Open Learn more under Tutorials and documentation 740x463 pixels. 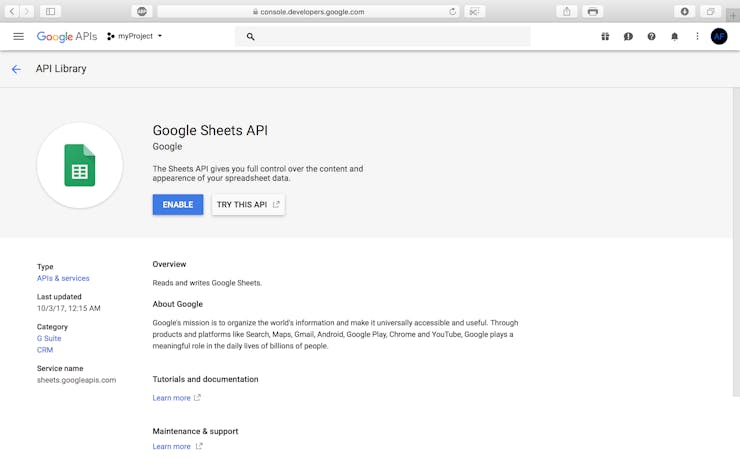click(x=171, y=398)
